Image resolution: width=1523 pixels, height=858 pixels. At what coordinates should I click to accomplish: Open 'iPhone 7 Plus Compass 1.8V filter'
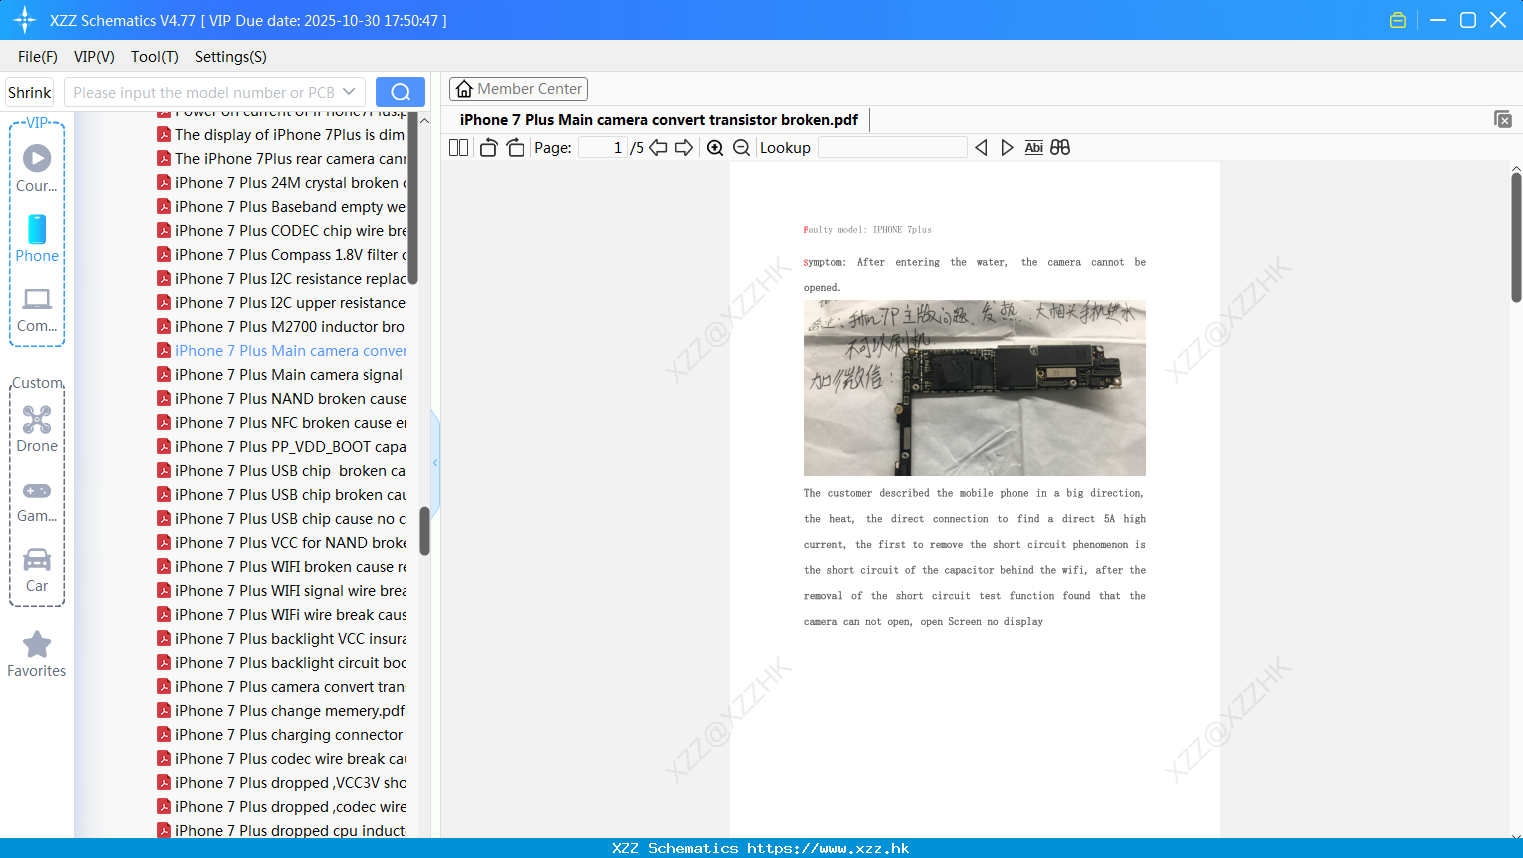click(290, 255)
